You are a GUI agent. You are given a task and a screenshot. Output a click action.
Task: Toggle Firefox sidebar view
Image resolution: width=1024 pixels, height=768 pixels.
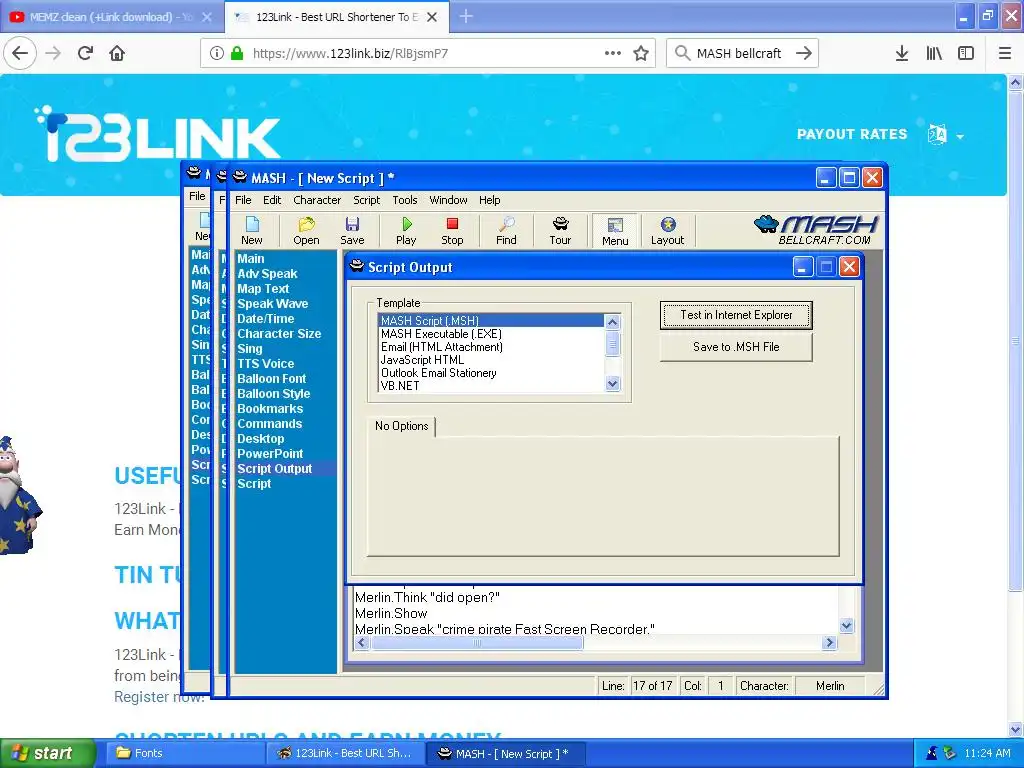coord(966,53)
